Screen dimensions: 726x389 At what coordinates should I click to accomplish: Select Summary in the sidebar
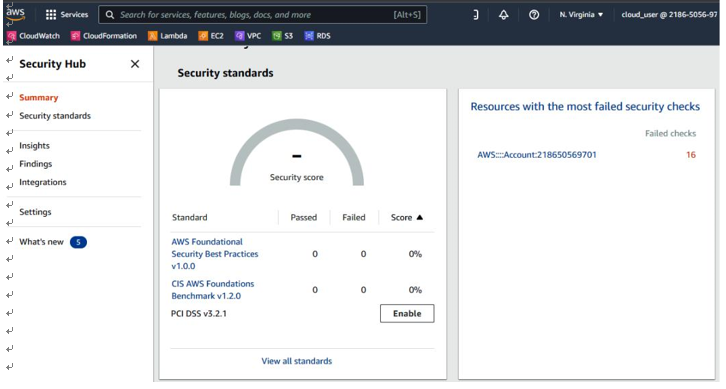click(x=39, y=98)
